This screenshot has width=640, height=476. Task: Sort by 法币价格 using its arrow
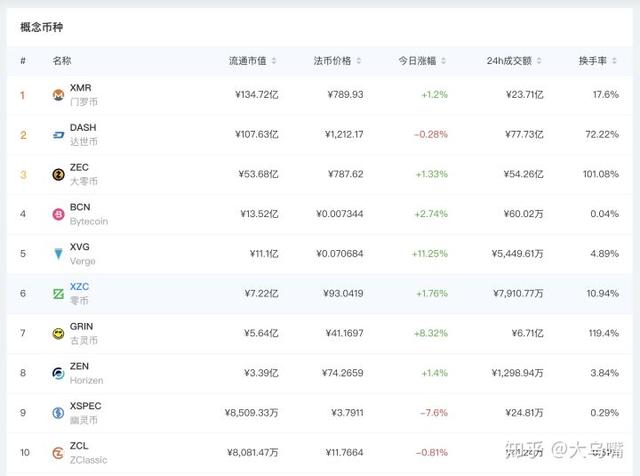coord(359,61)
